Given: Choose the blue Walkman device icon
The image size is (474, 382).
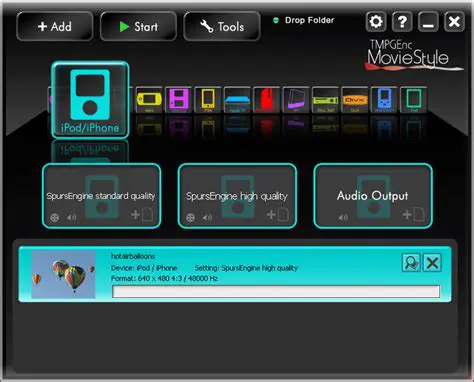Looking at the screenshot, I should (x=384, y=100).
